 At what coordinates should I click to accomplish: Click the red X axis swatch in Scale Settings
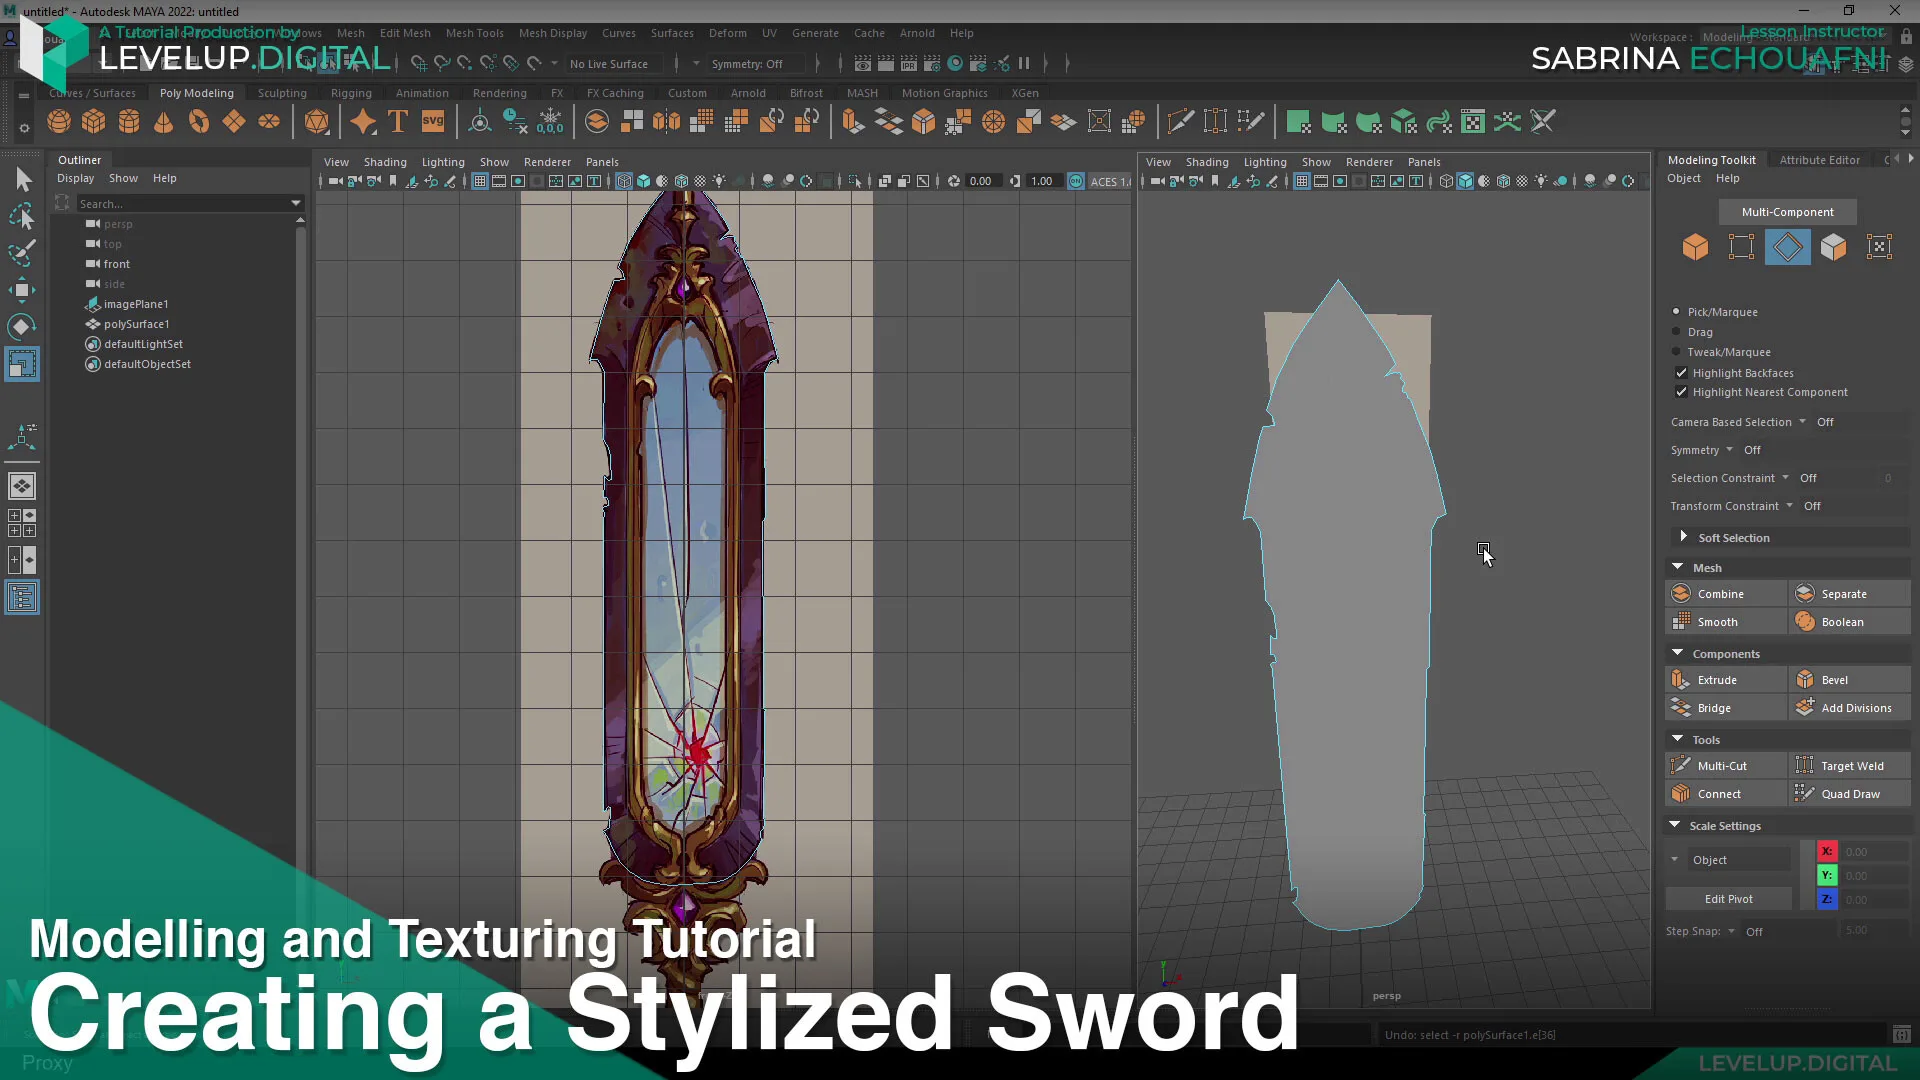(x=1827, y=851)
